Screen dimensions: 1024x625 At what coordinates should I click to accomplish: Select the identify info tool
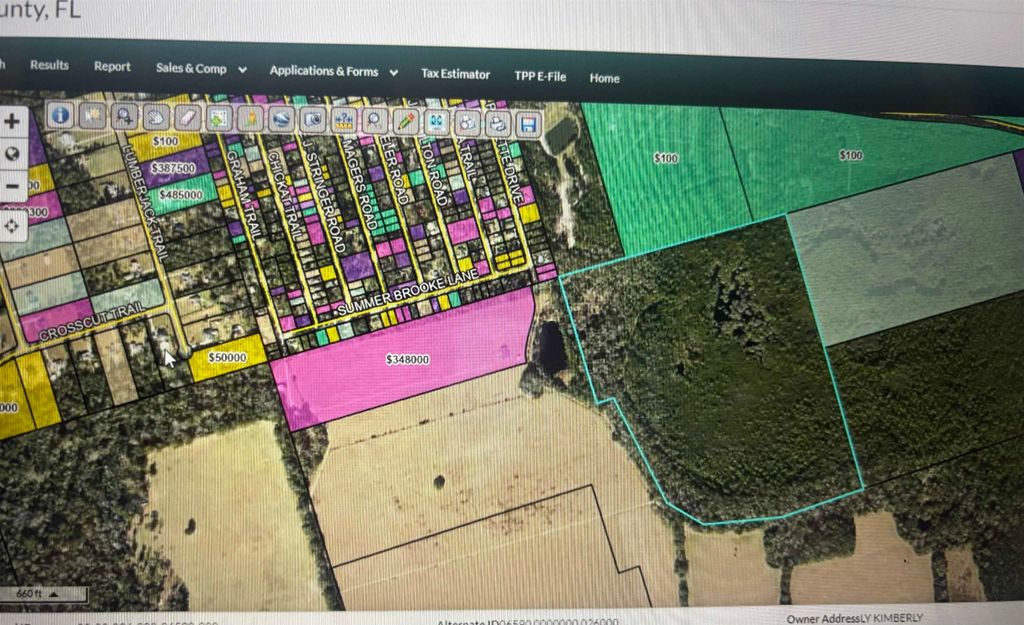60,120
